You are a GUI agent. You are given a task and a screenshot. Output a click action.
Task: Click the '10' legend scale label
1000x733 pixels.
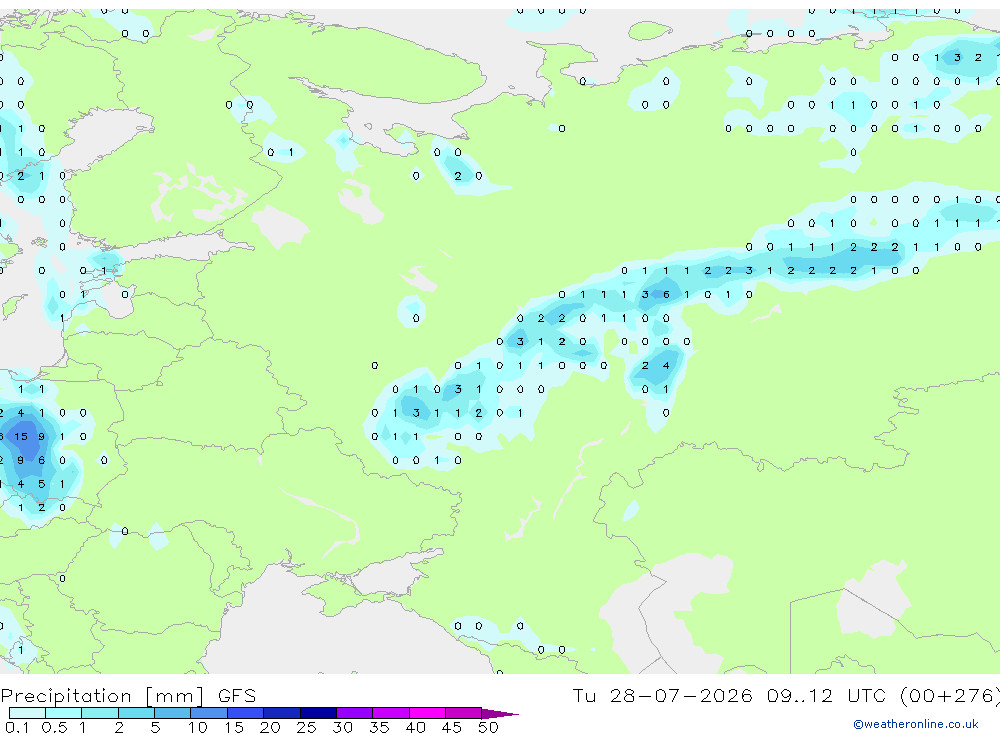click(x=197, y=727)
